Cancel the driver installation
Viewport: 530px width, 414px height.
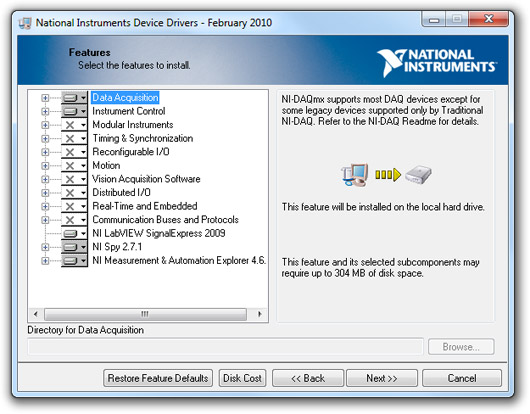(462, 378)
